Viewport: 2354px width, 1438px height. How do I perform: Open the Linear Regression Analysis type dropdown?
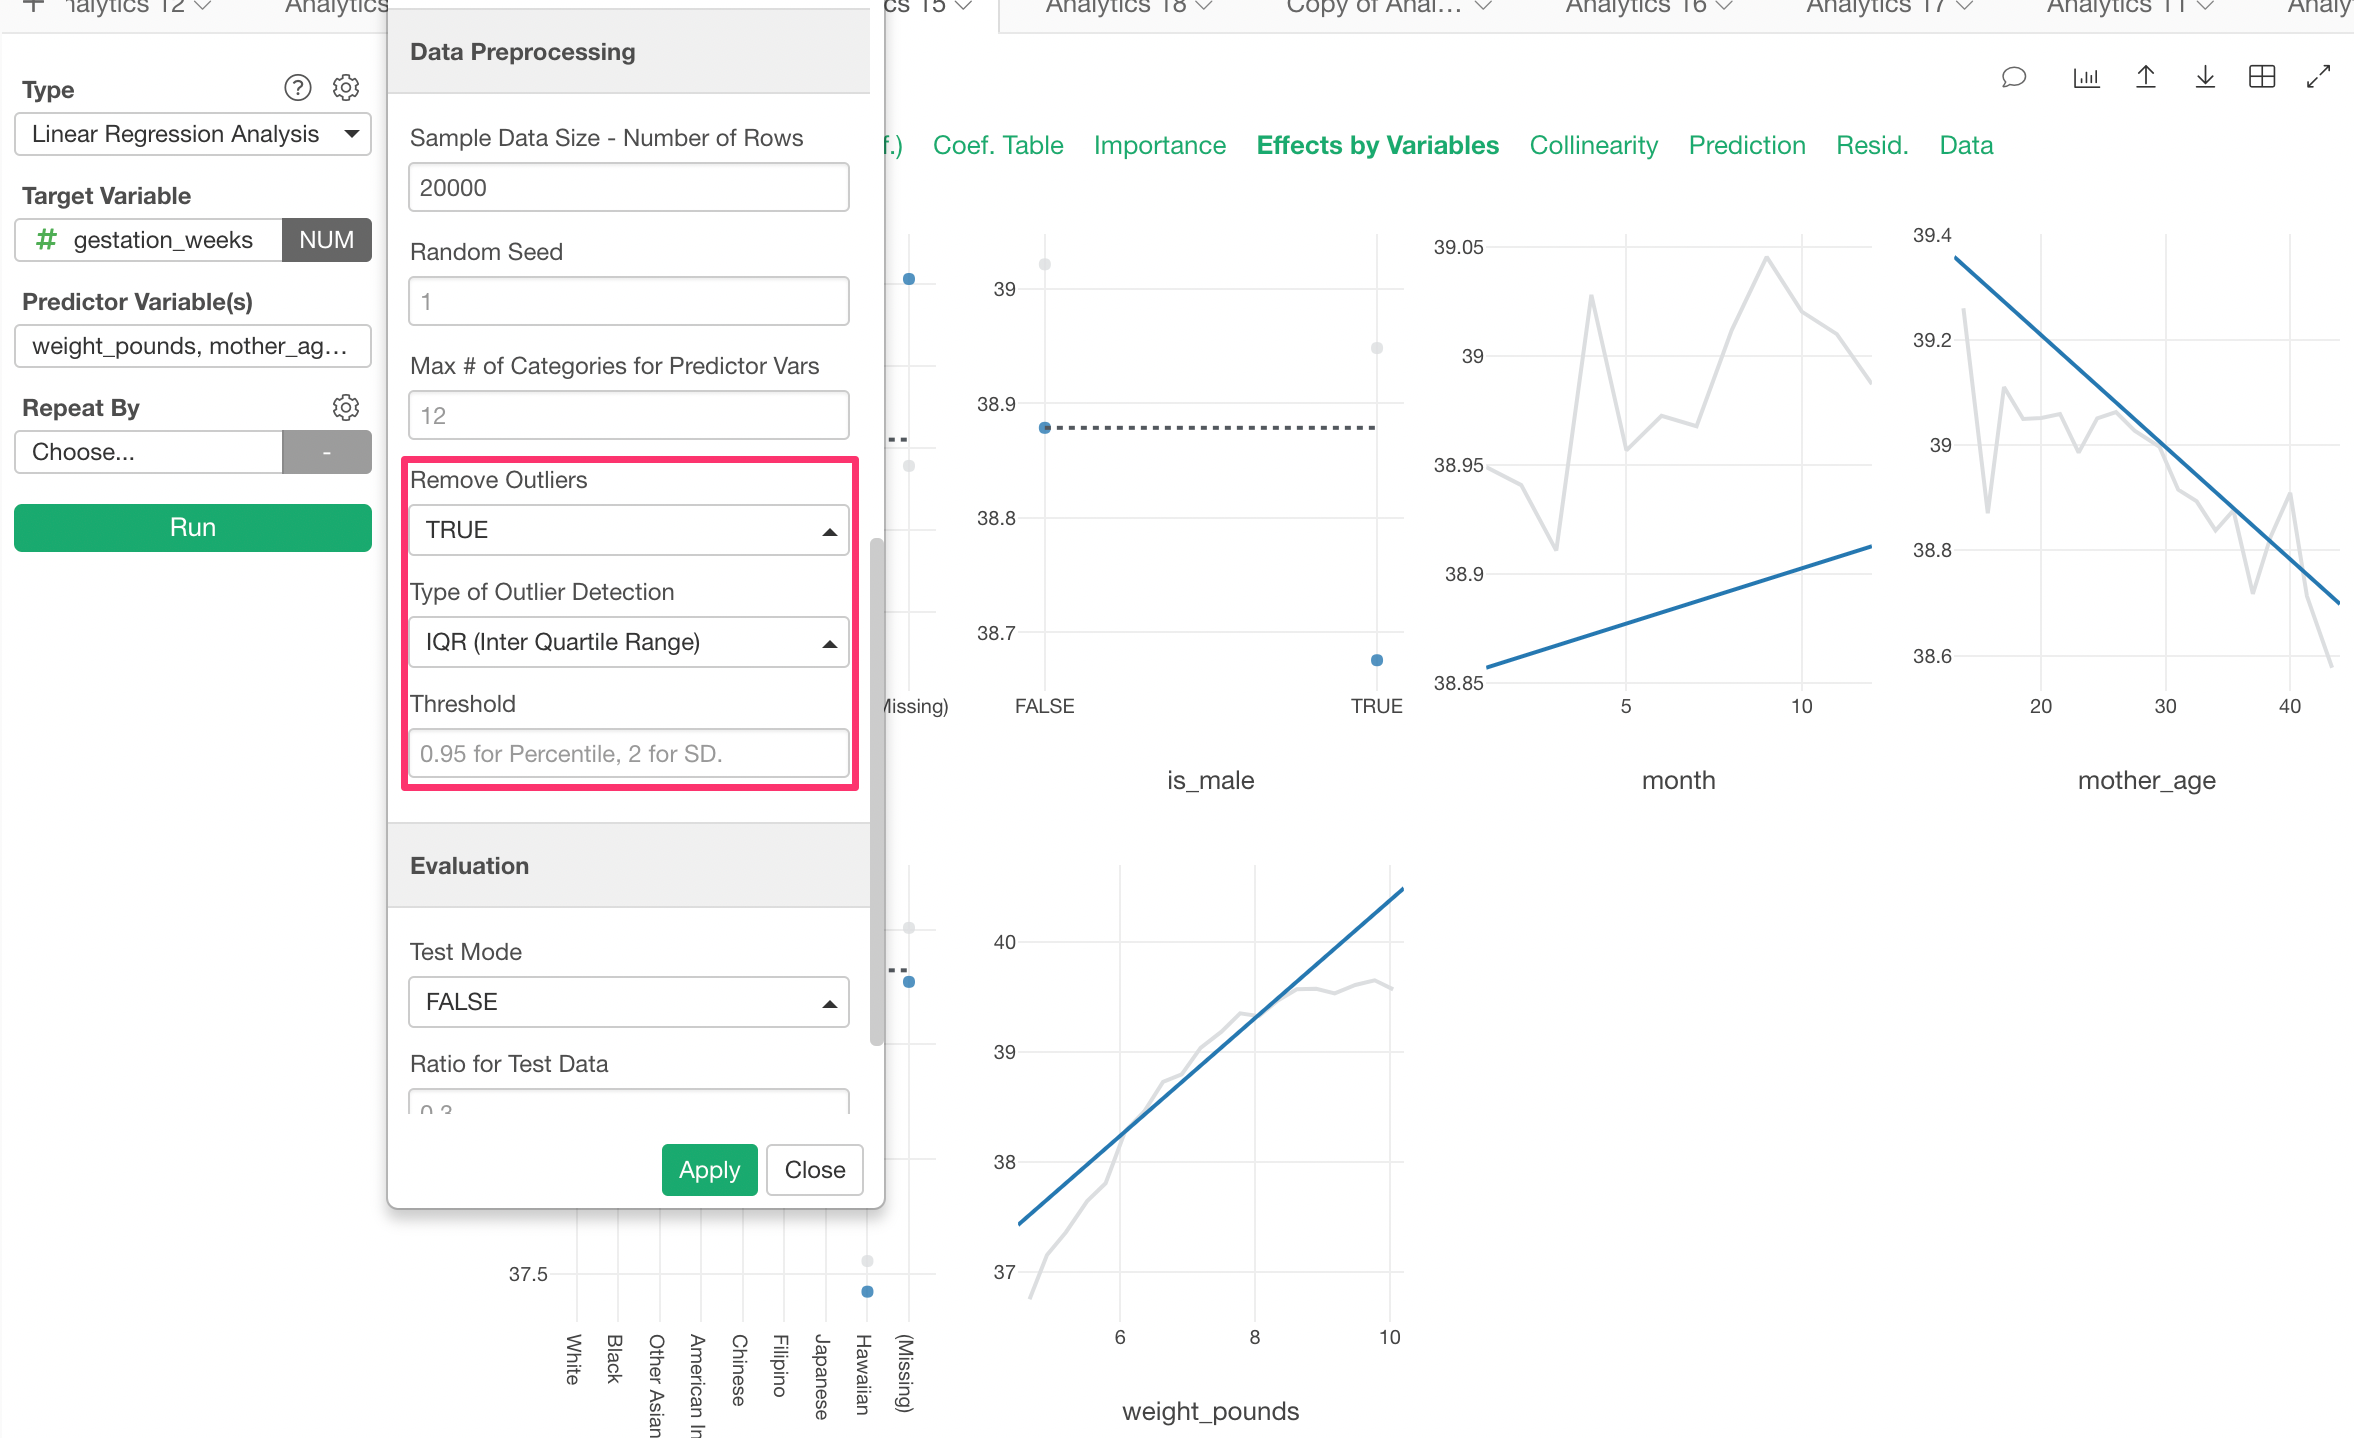click(192, 134)
